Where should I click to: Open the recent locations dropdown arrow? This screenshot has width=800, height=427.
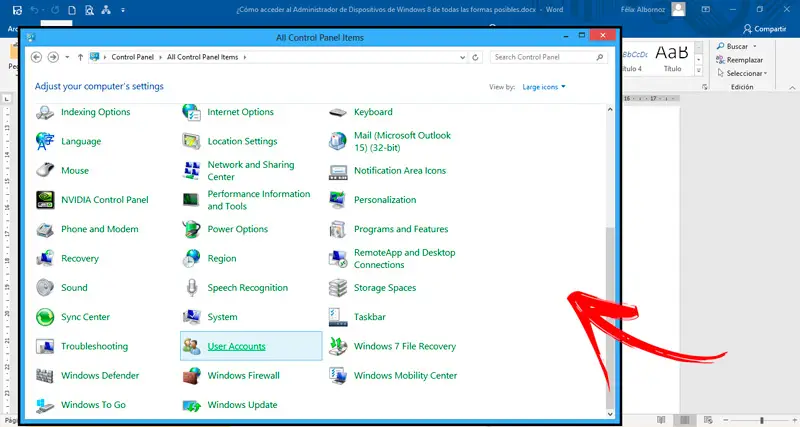[x=67, y=57]
